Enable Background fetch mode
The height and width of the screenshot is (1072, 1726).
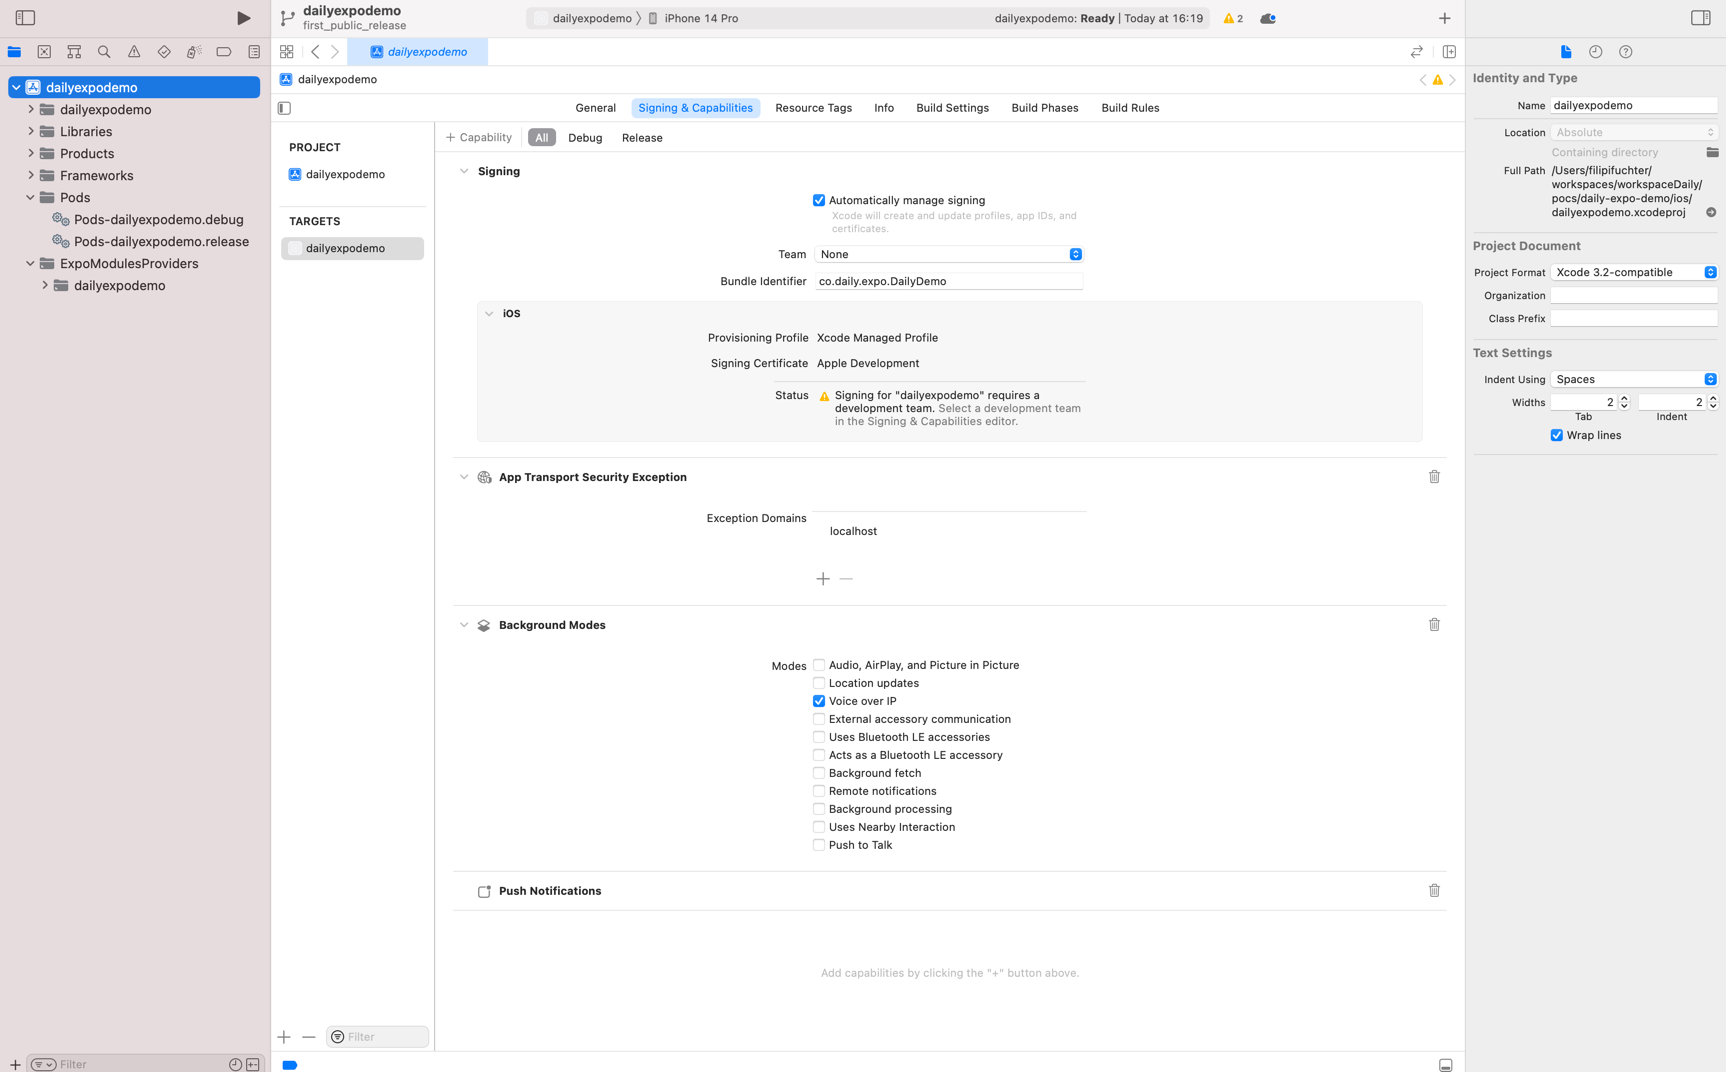point(819,773)
